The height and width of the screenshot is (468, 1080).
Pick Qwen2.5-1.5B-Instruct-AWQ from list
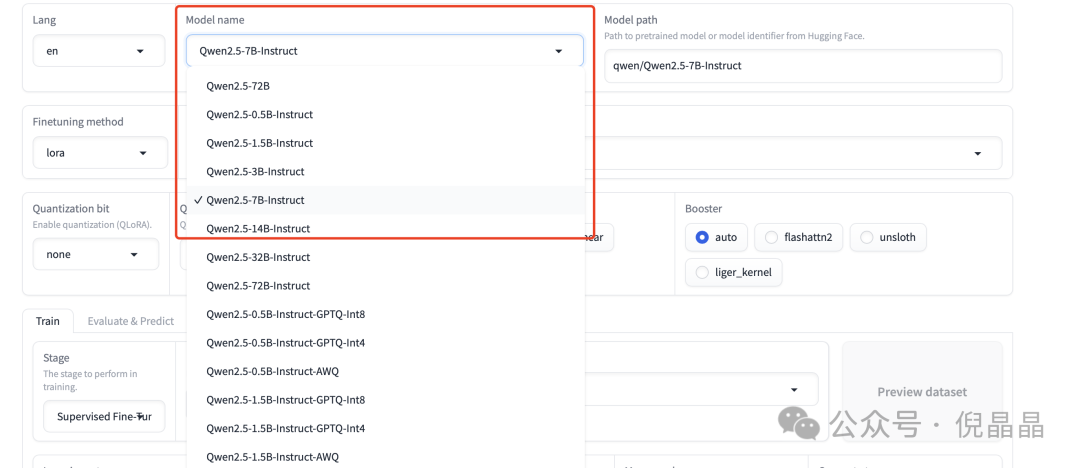[386, 456]
